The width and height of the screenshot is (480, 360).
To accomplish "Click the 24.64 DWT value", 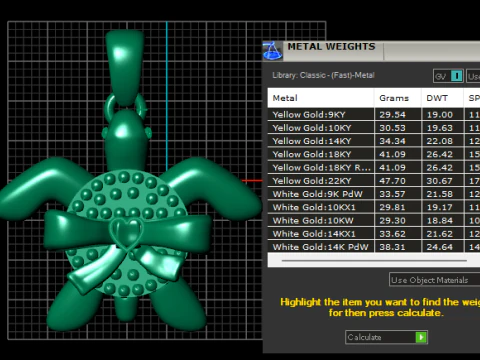I will [440, 247].
